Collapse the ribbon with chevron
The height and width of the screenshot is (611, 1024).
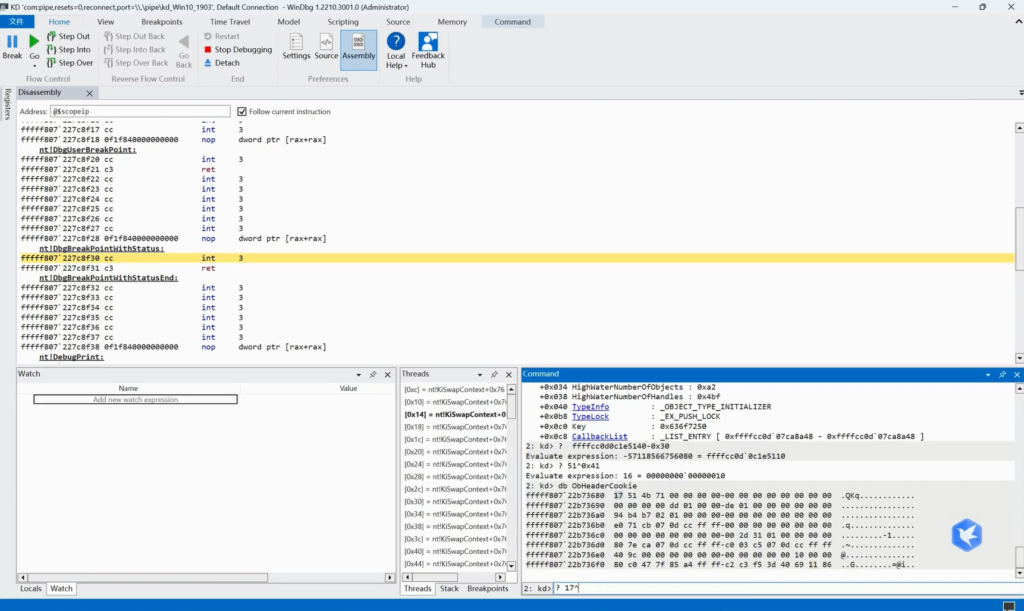pyautogui.click(x=1018, y=22)
